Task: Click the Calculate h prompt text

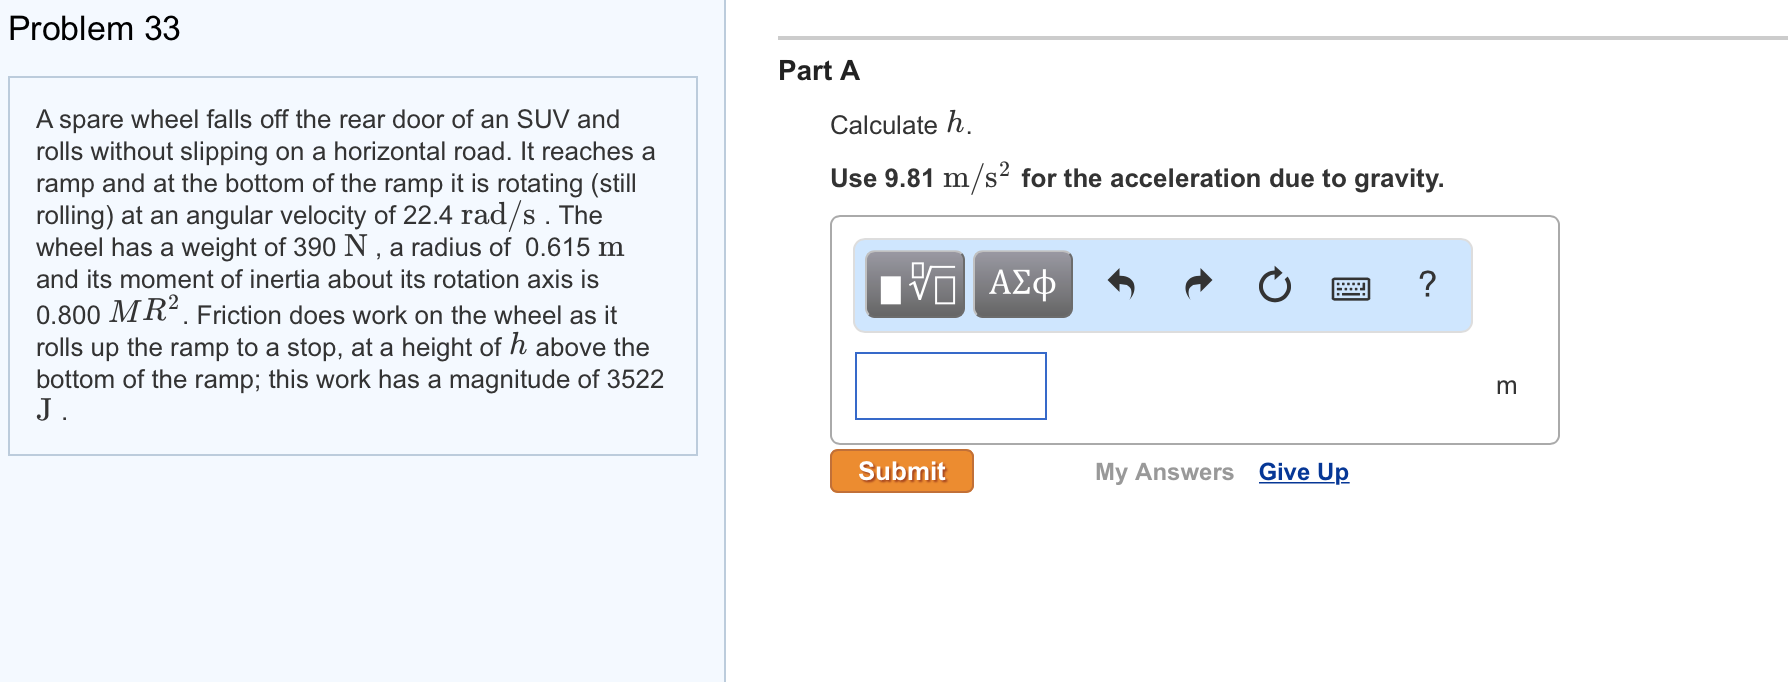Action: (x=901, y=124)
